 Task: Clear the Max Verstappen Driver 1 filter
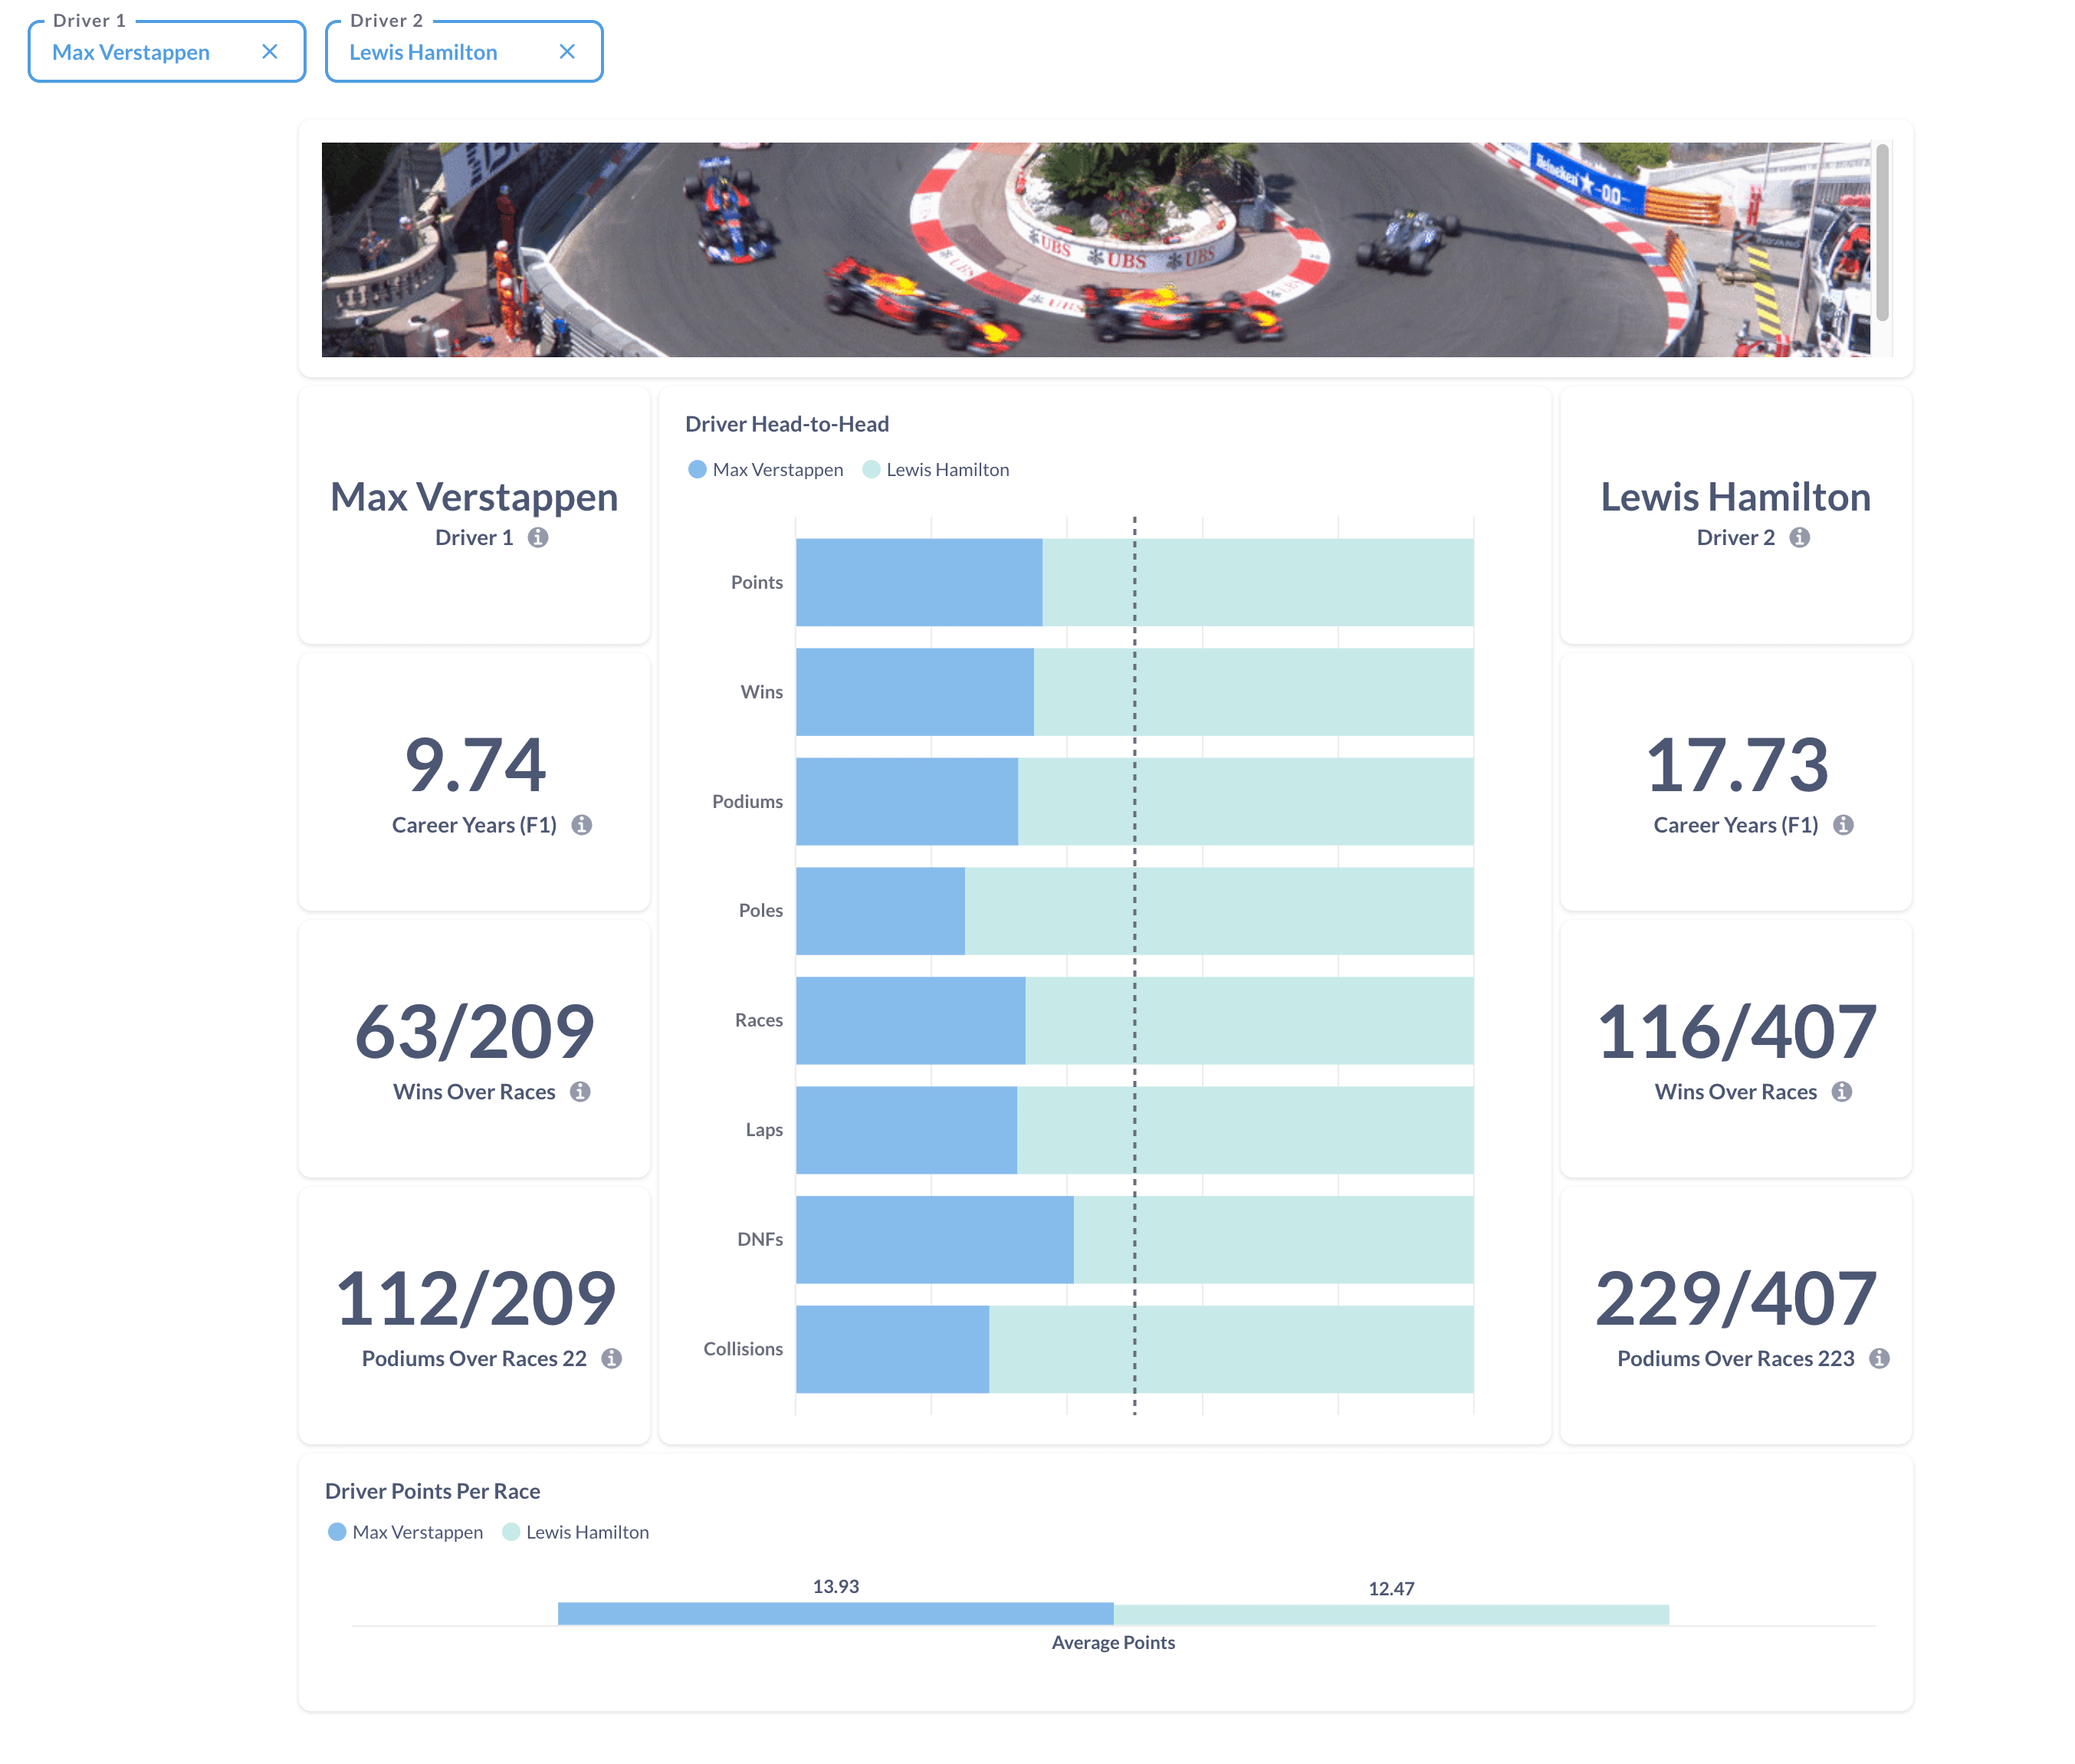(269, 52)
